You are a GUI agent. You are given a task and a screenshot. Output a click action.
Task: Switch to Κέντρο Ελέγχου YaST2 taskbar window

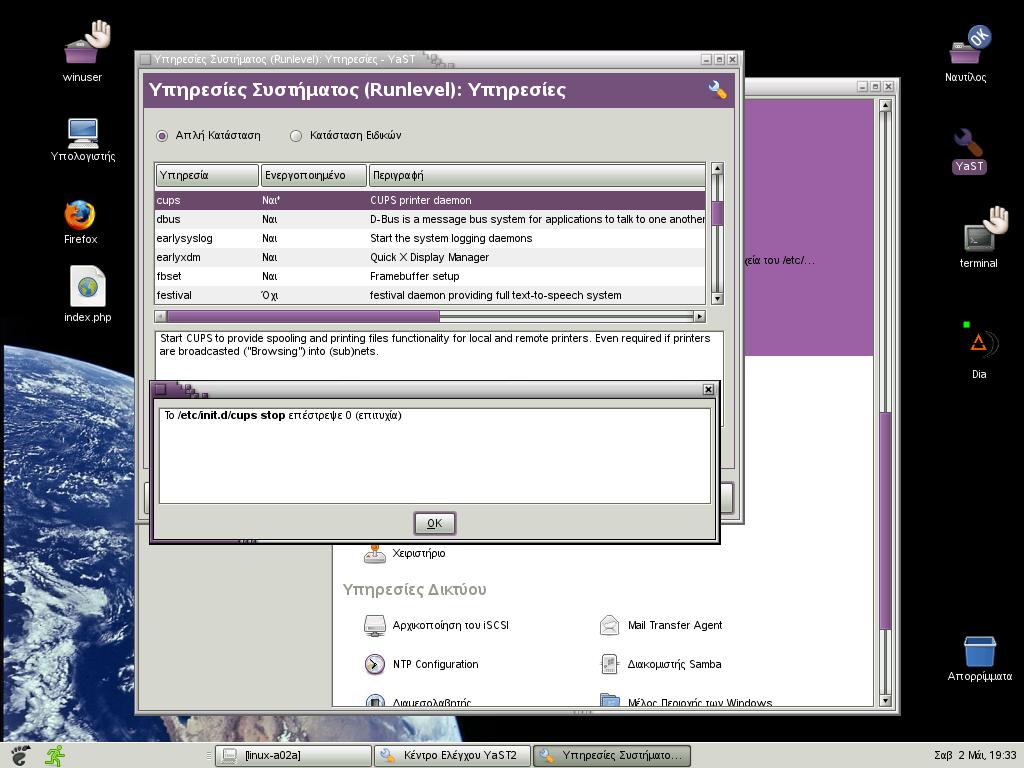tap(453, 756)
